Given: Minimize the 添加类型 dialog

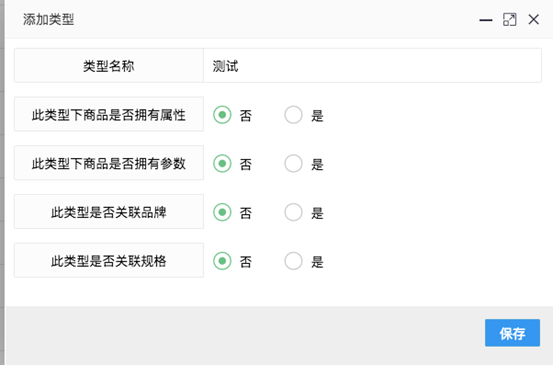Looking at the screenshot, I should [x=486, y=20].
